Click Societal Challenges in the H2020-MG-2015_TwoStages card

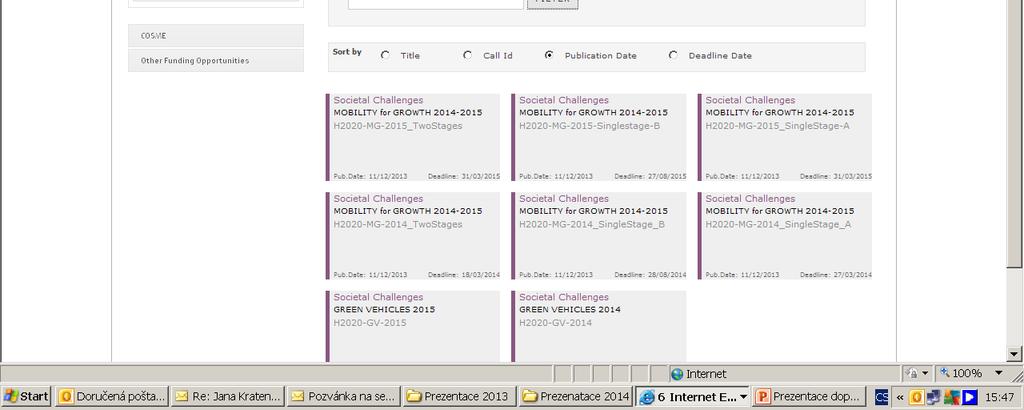tap(378, 100)
